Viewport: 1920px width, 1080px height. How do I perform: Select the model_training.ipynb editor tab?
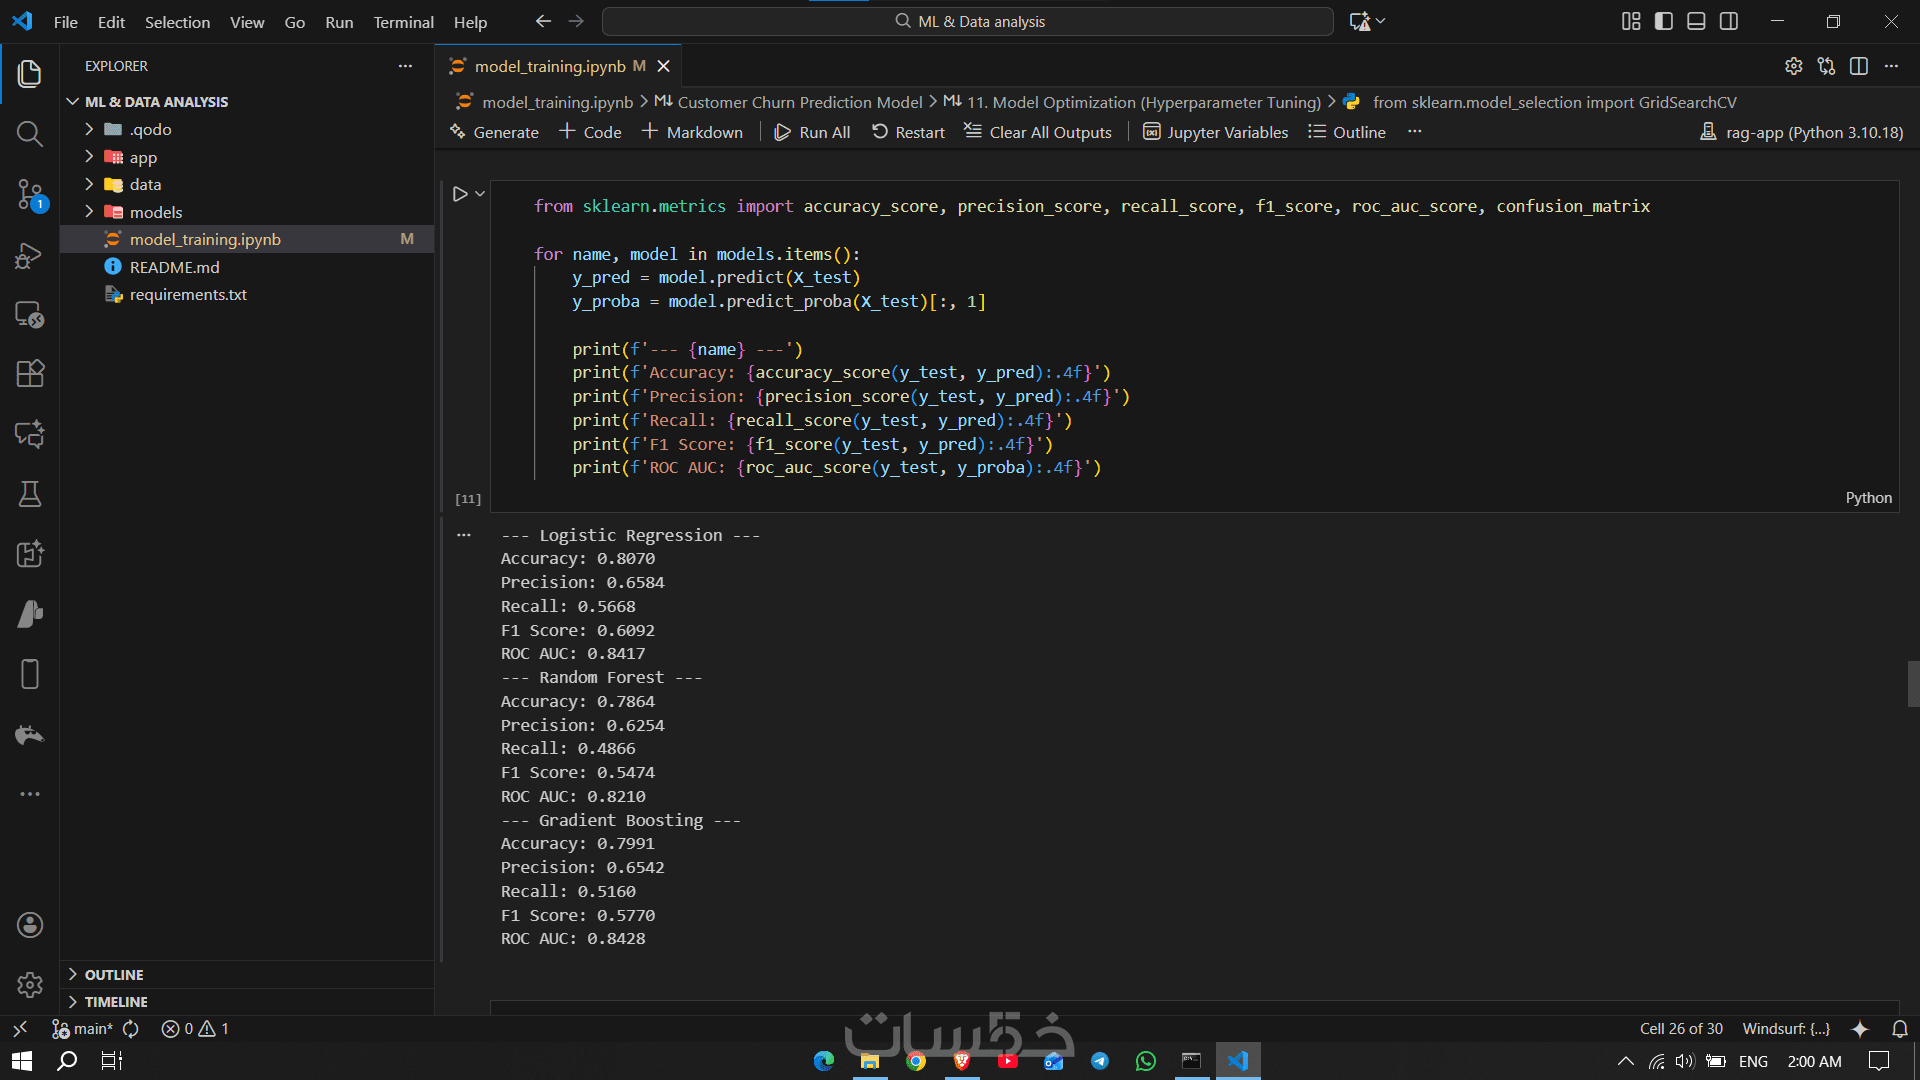pyautogui.click(x=549, y=66)
